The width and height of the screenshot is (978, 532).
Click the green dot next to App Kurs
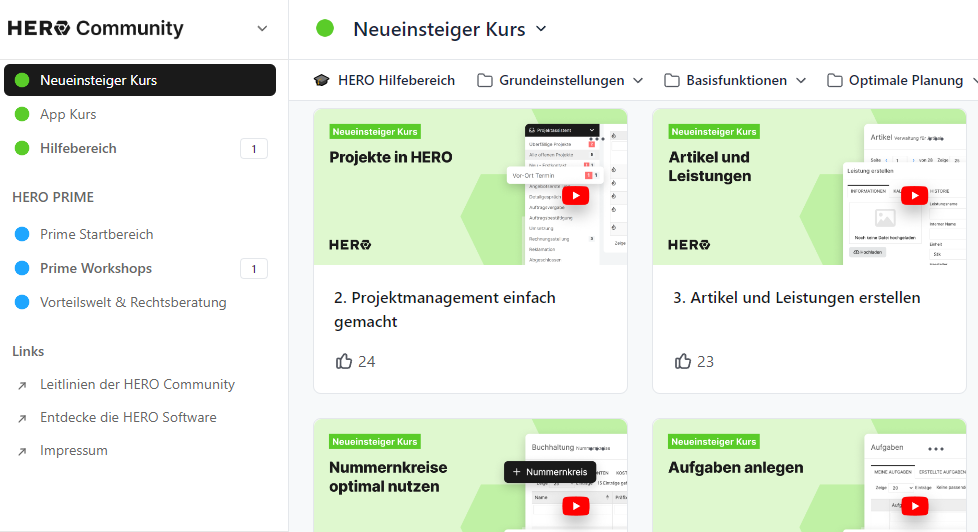22,114
